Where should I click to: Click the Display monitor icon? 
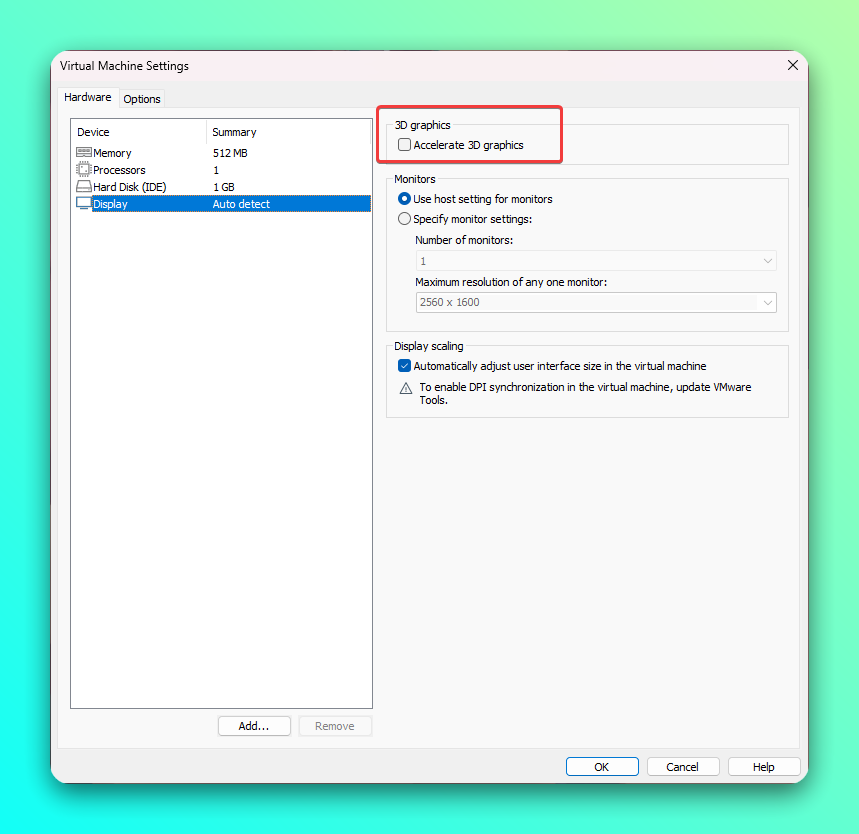84,203
